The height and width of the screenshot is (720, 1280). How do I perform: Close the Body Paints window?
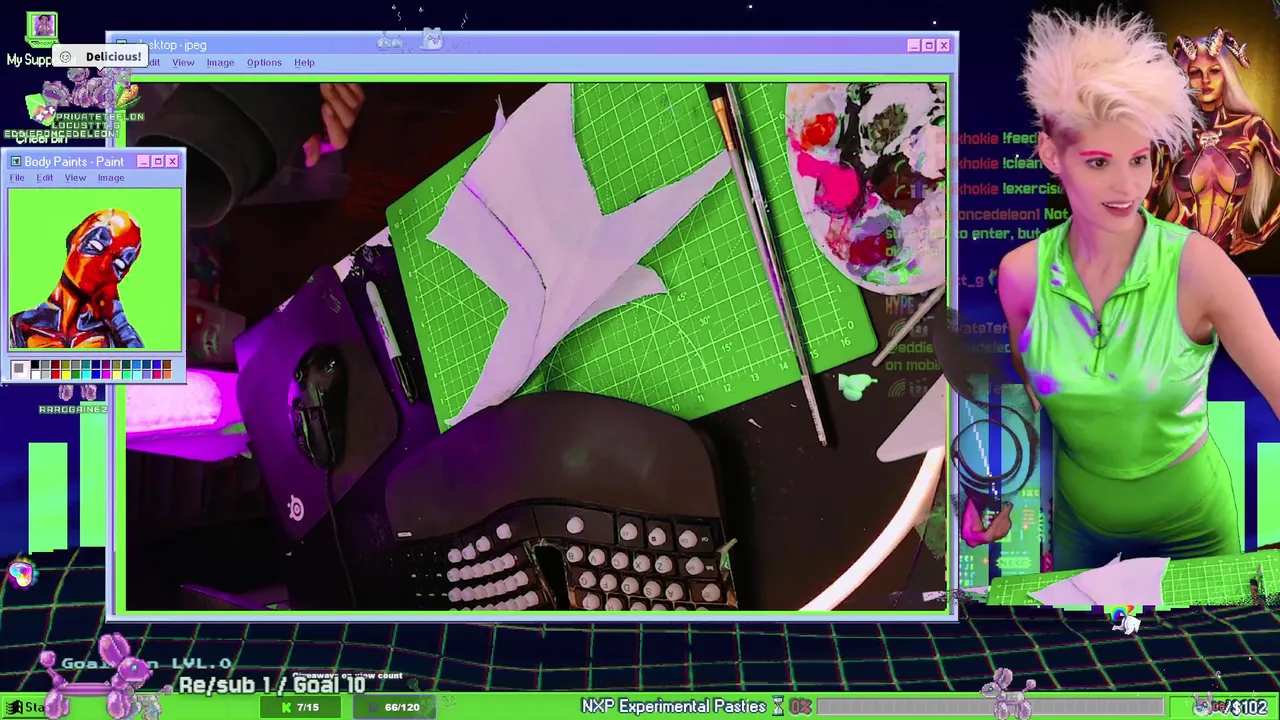172,161
